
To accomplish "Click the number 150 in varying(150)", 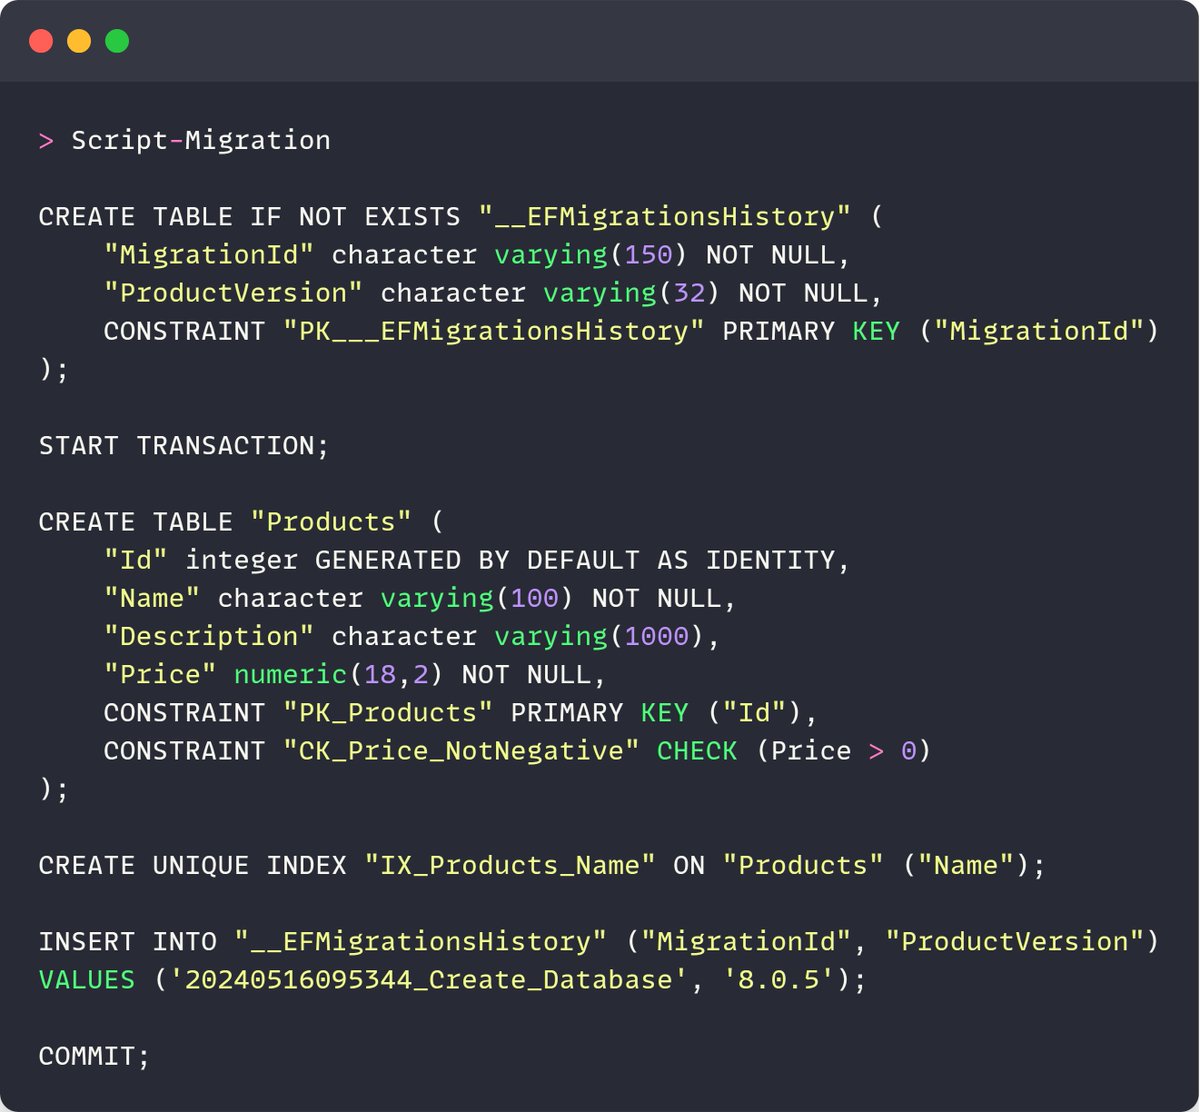I will tap(649, 255).
